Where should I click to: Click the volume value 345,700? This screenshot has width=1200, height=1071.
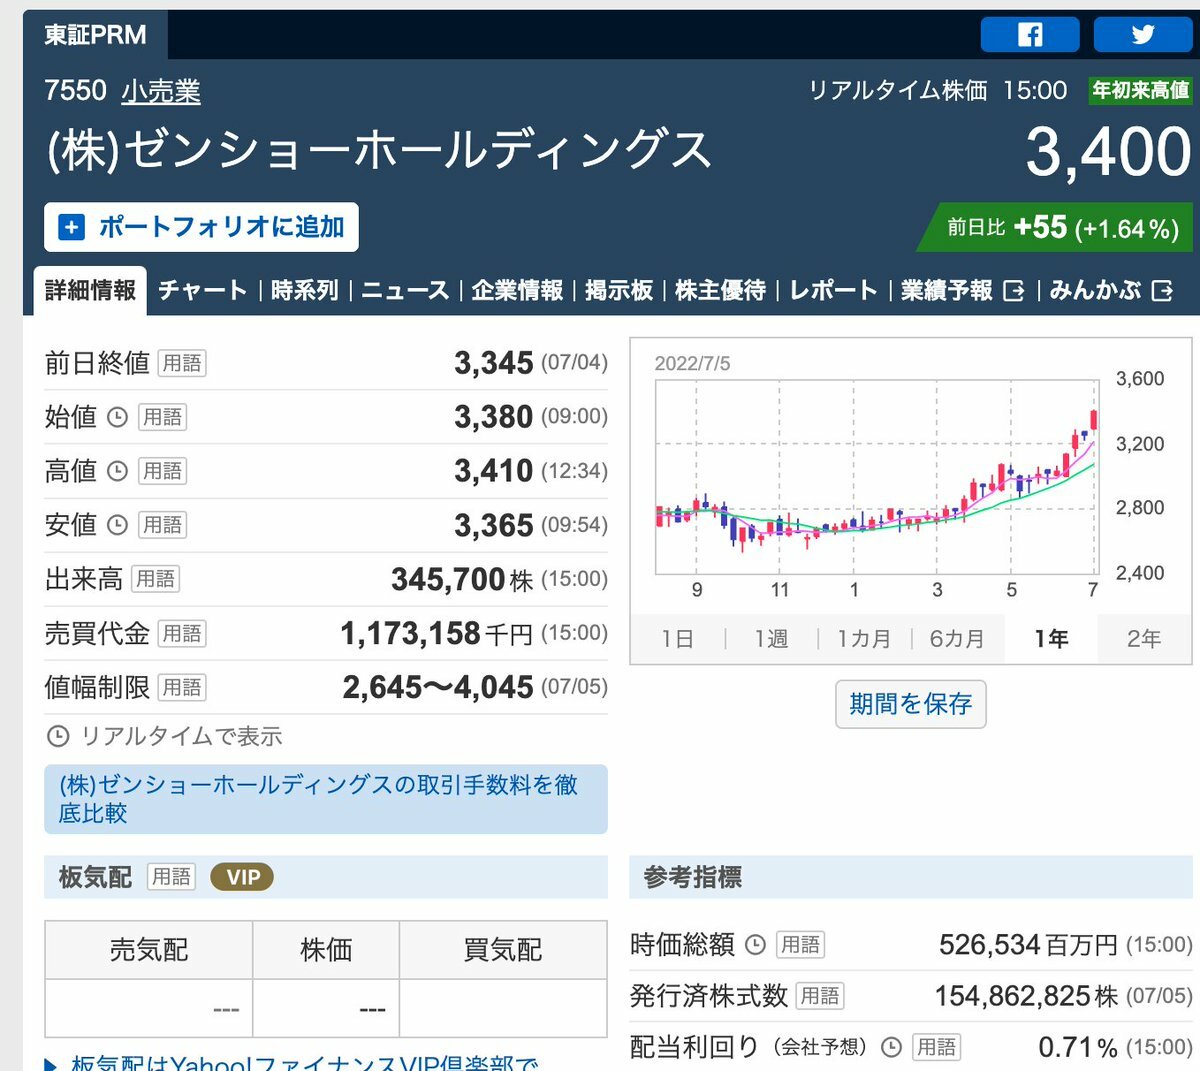[448, 579]
